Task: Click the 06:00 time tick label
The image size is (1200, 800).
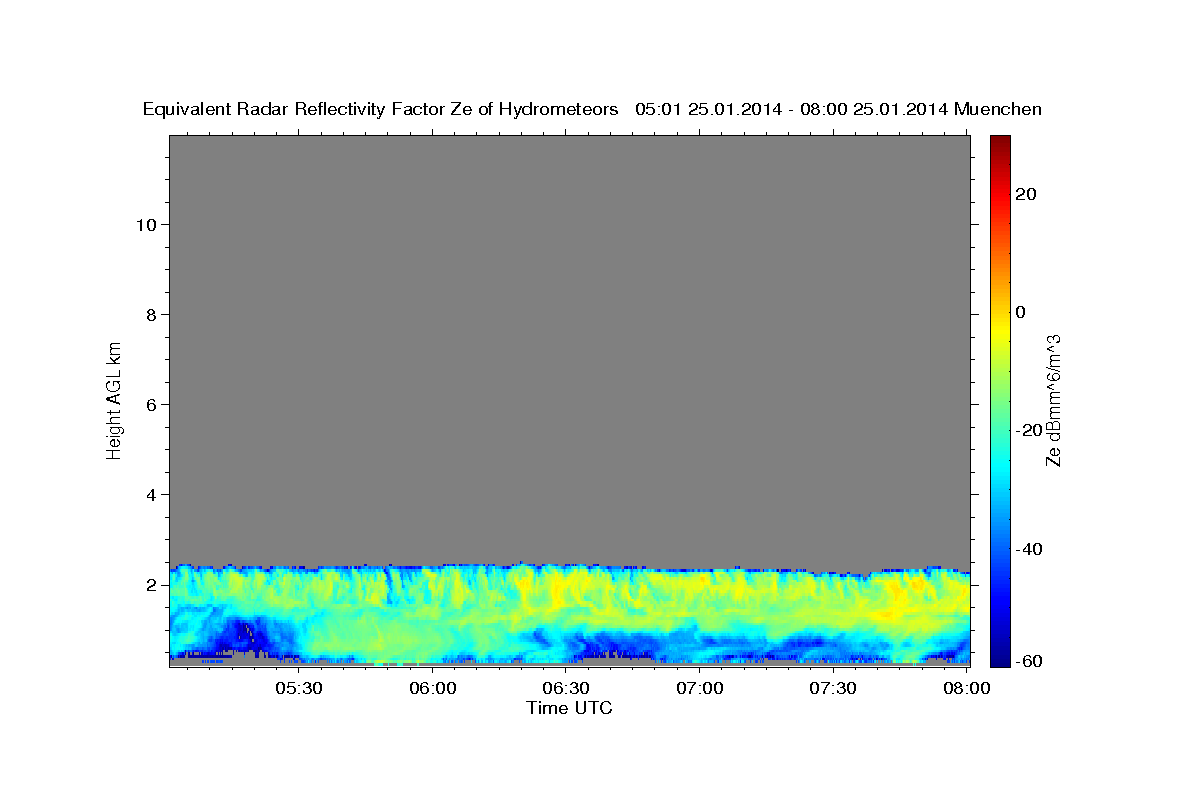Action: [433, 688]
